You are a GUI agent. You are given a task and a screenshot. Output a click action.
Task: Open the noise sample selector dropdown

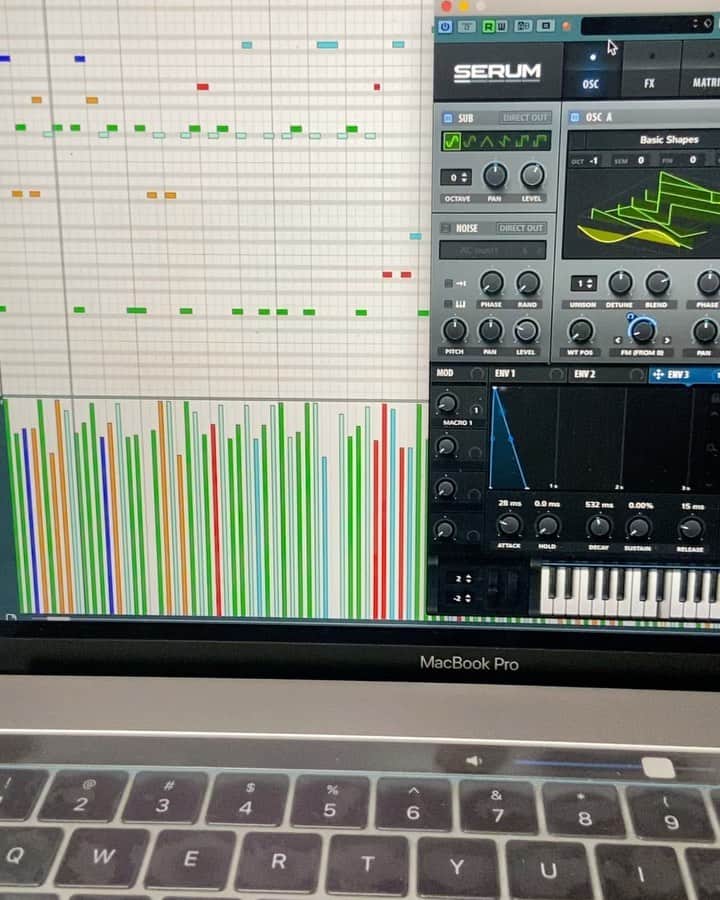[493, 250]
